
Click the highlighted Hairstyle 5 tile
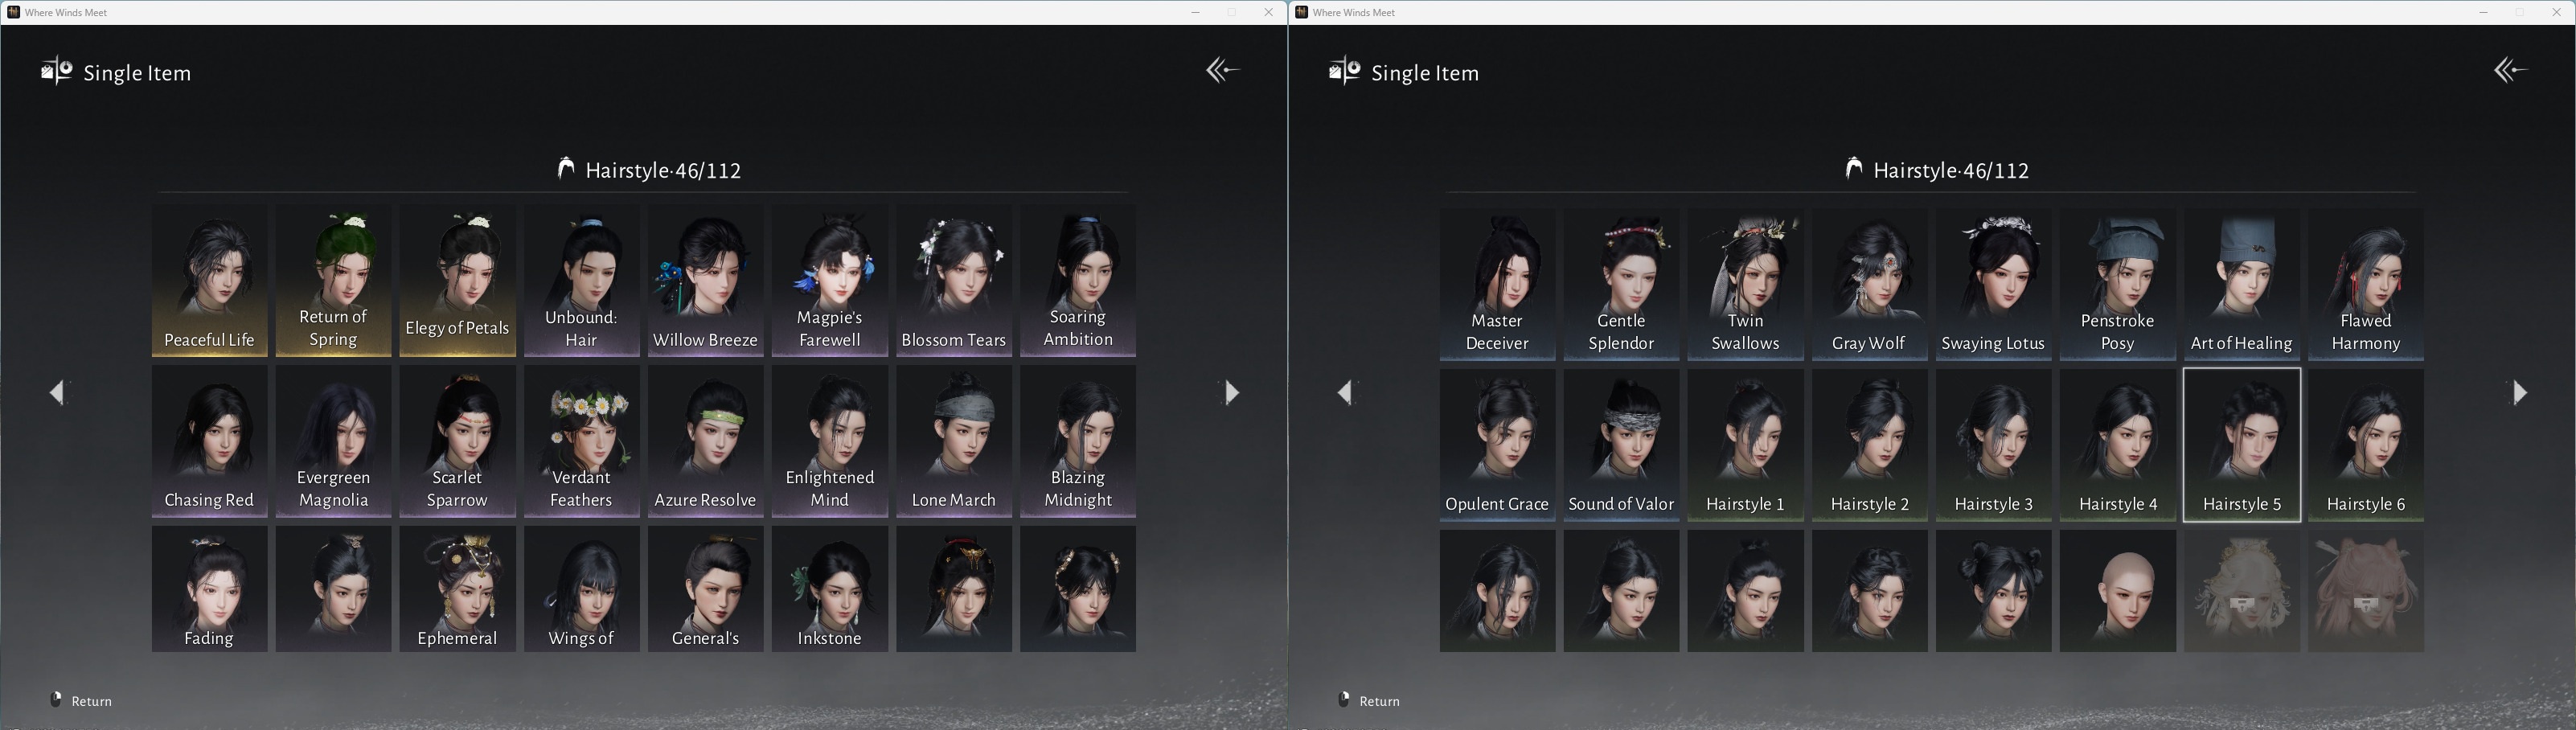coord(2241,445)
